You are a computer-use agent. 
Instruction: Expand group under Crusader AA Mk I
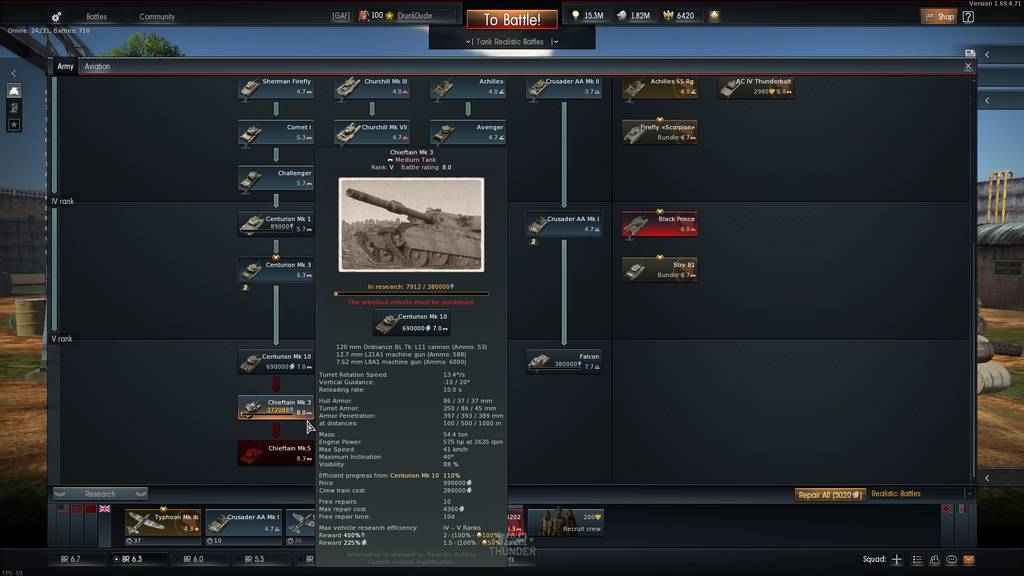[x=534, y=242]
